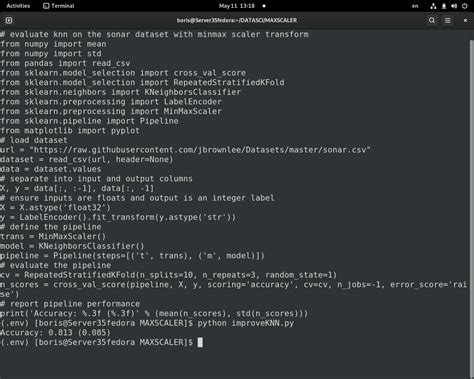Click the notification dot beside the clock
Image resolution: width=474 pixels, height=379 pixels.
click(x=264, y=6)
